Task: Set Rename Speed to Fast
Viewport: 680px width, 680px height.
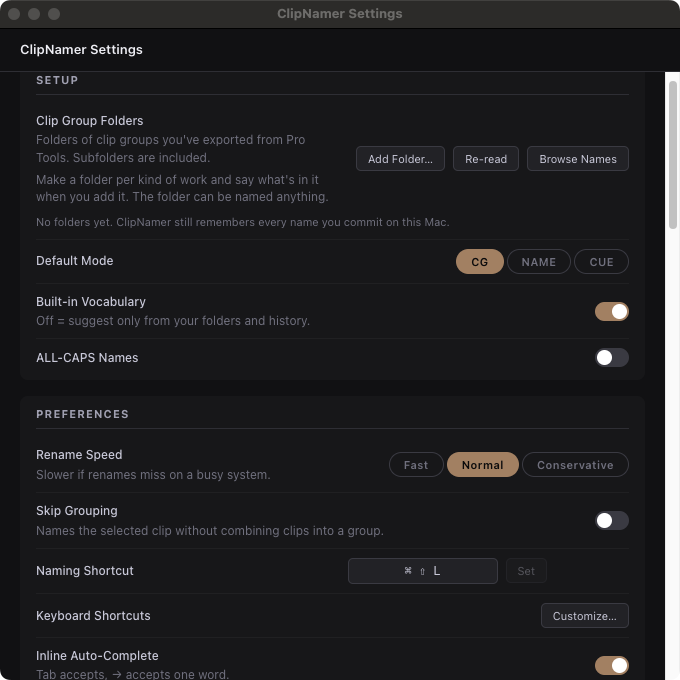Action: [x=416, y=464]
